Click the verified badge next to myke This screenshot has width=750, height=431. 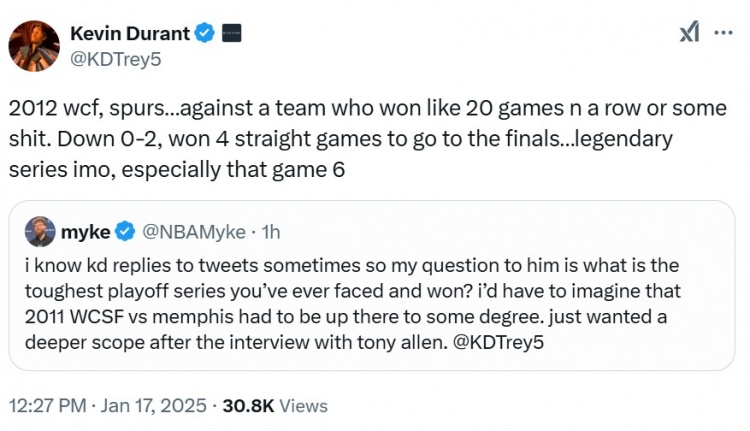124,232
